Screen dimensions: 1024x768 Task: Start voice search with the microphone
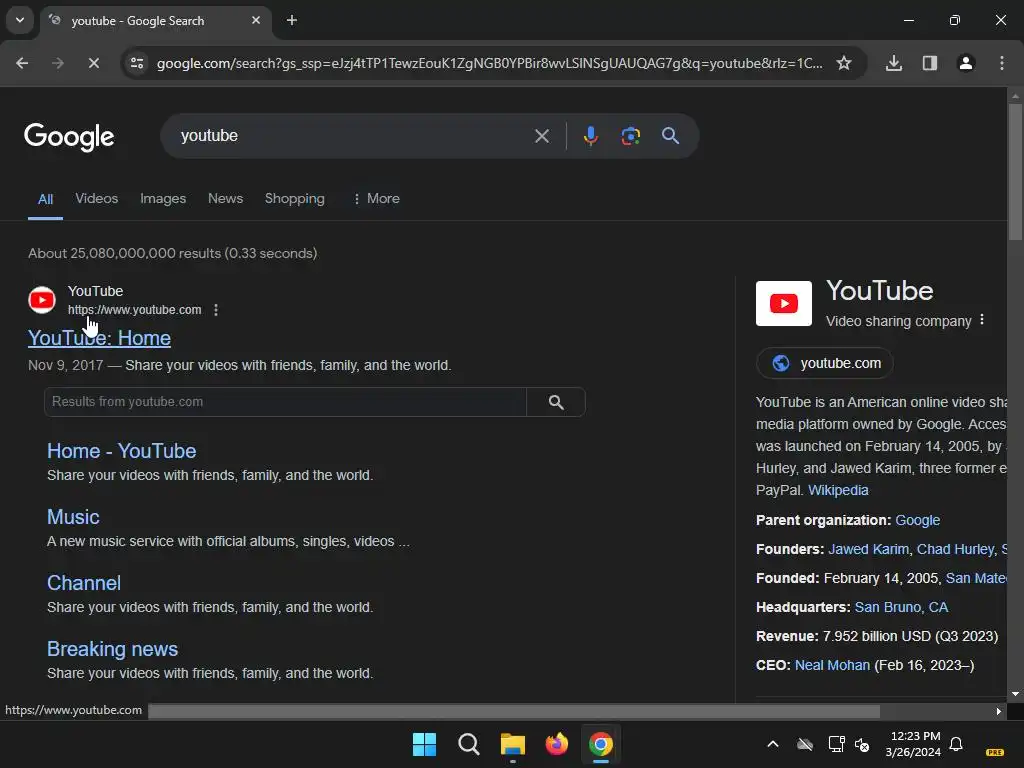point(590,136)
